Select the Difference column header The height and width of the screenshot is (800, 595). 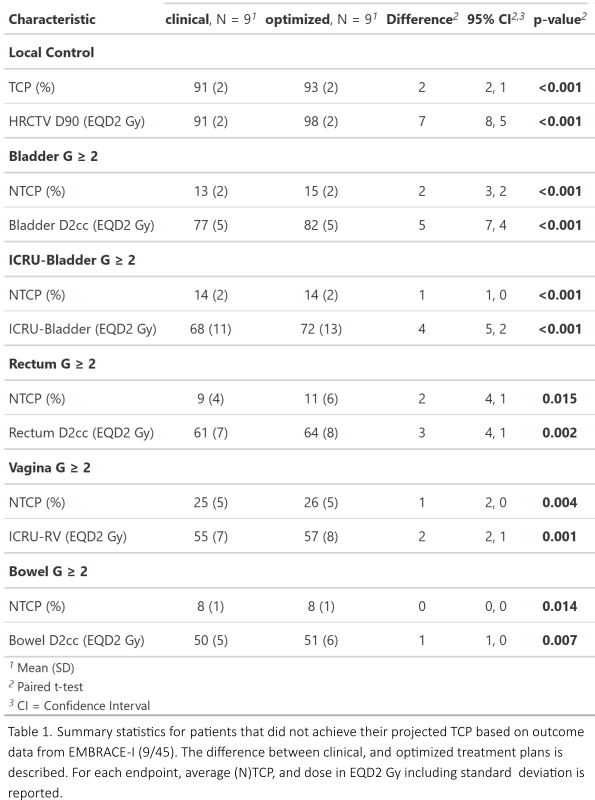422,19
